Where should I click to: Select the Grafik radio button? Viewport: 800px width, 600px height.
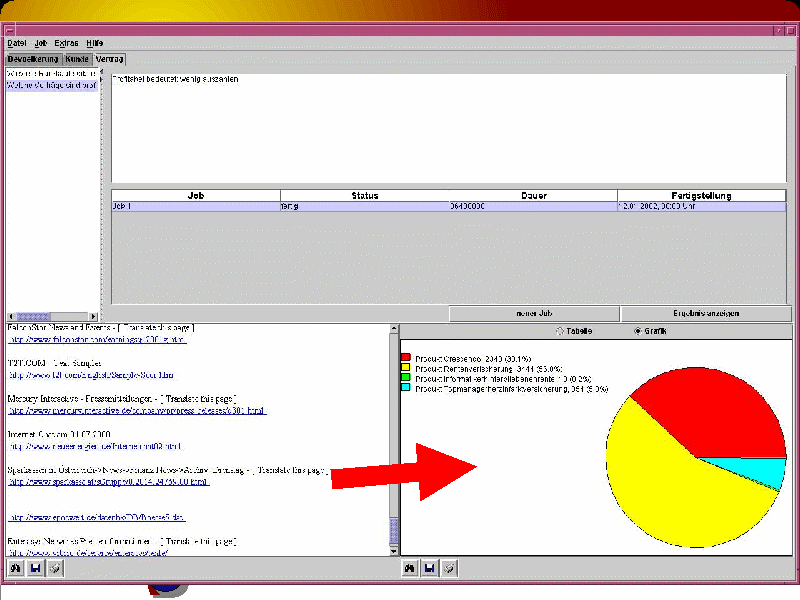(638, 331)
